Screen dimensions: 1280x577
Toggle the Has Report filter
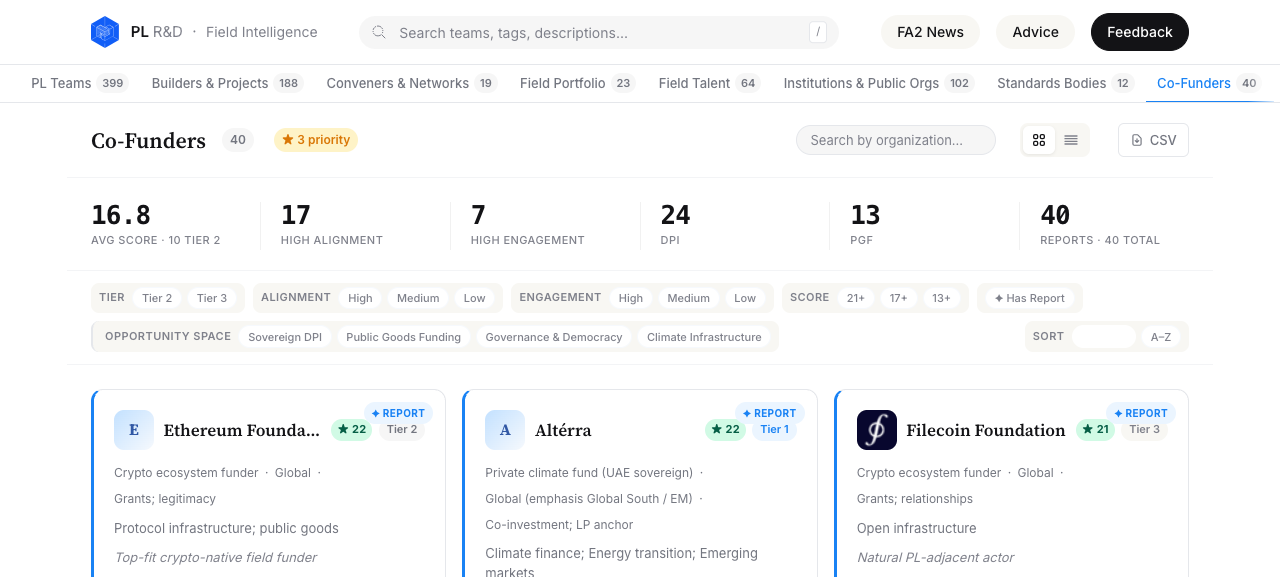1029,298
